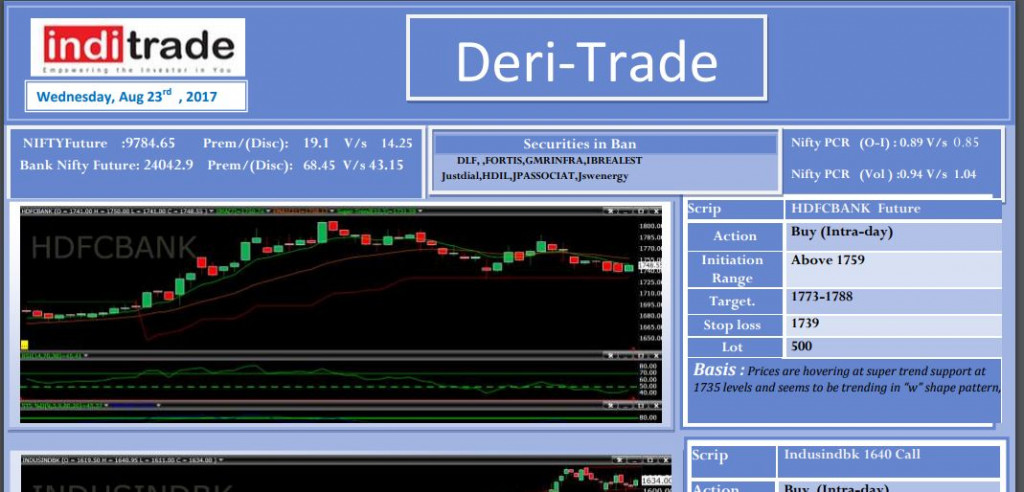Image resolution: width=1024 pixels, height=492 pixels.
Task: Select Nifty PCR (Vol) 0.94 V/s 1.04
Action: pos(884,174)
